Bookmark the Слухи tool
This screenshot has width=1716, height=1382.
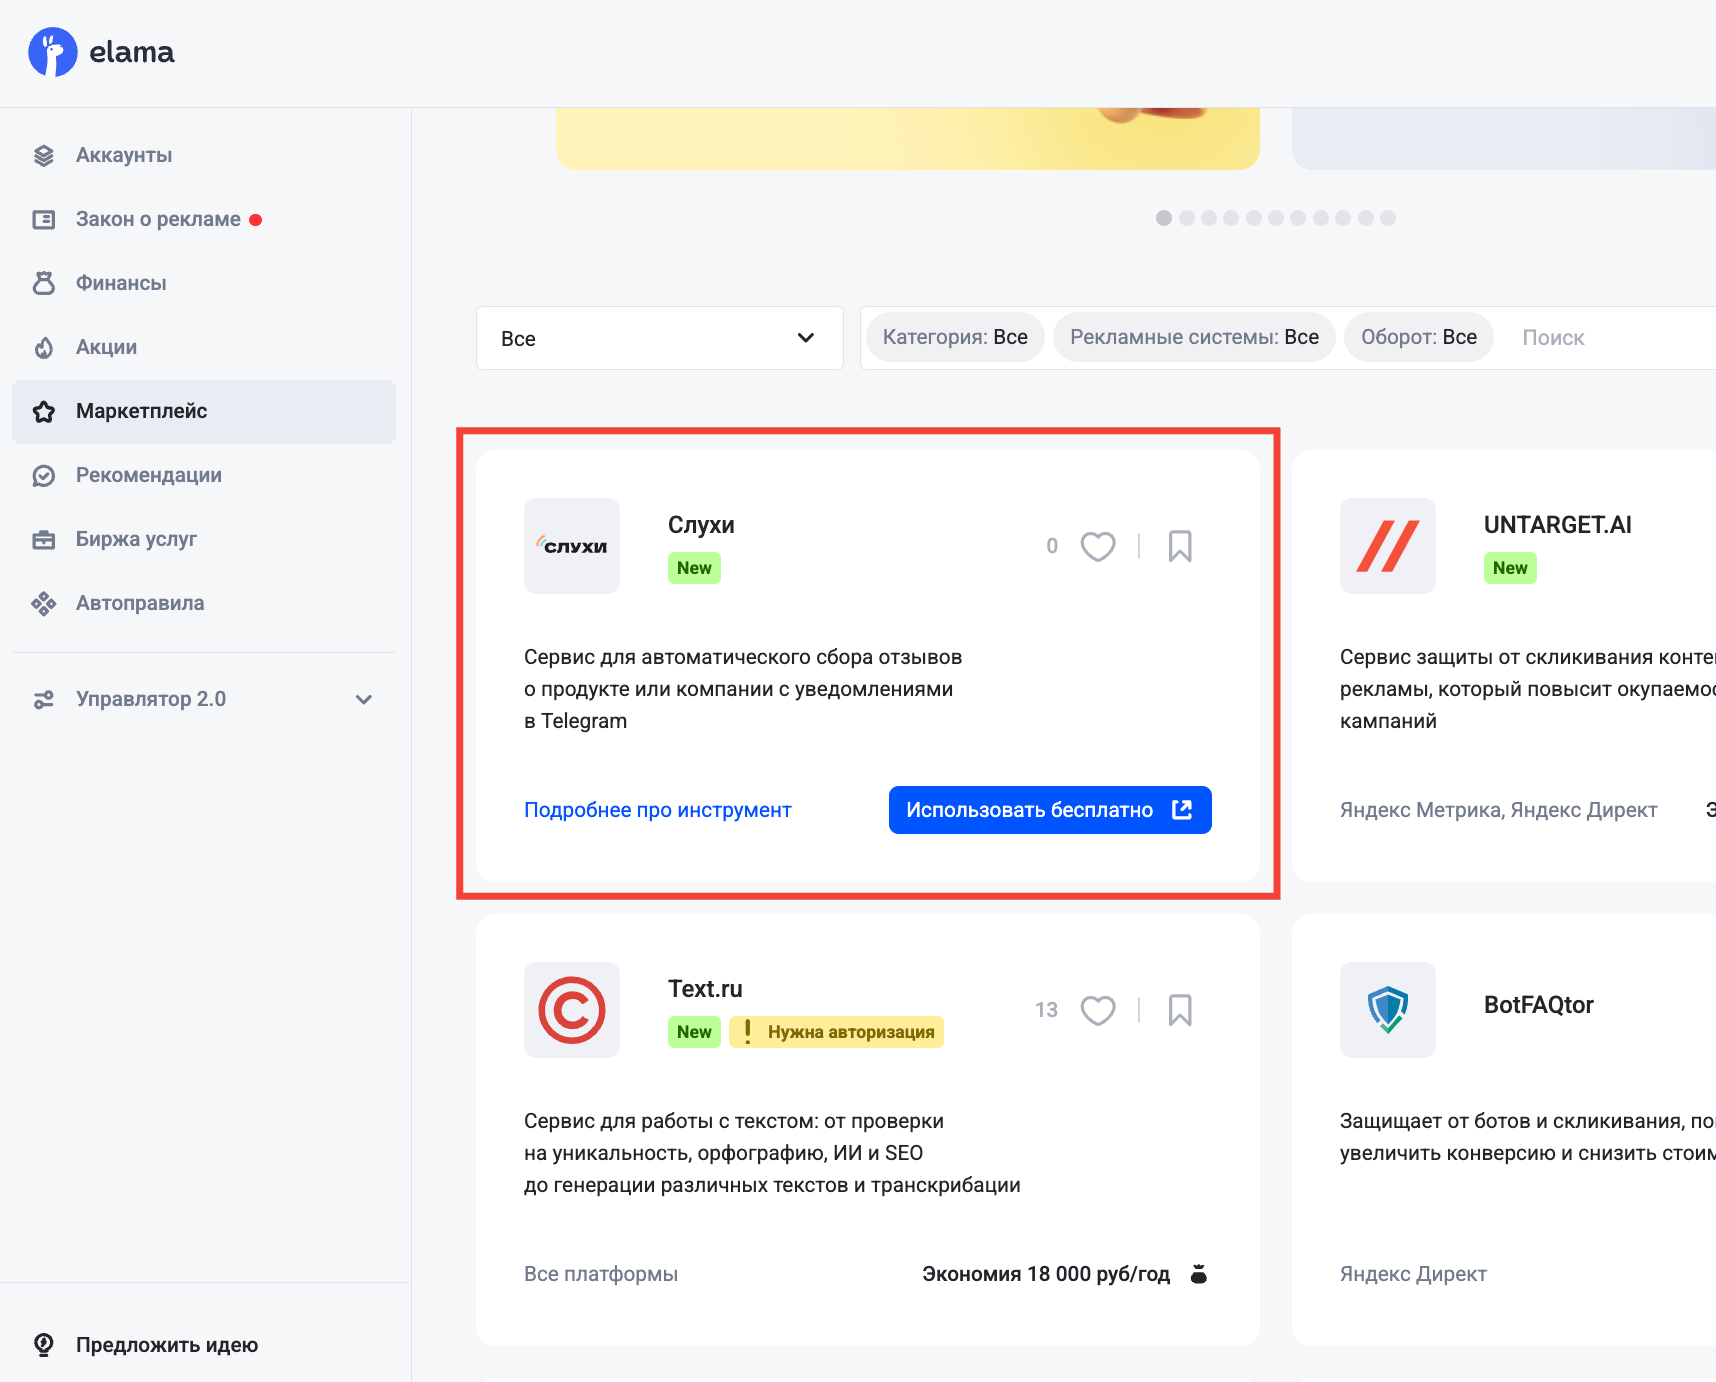point(1180,546)
